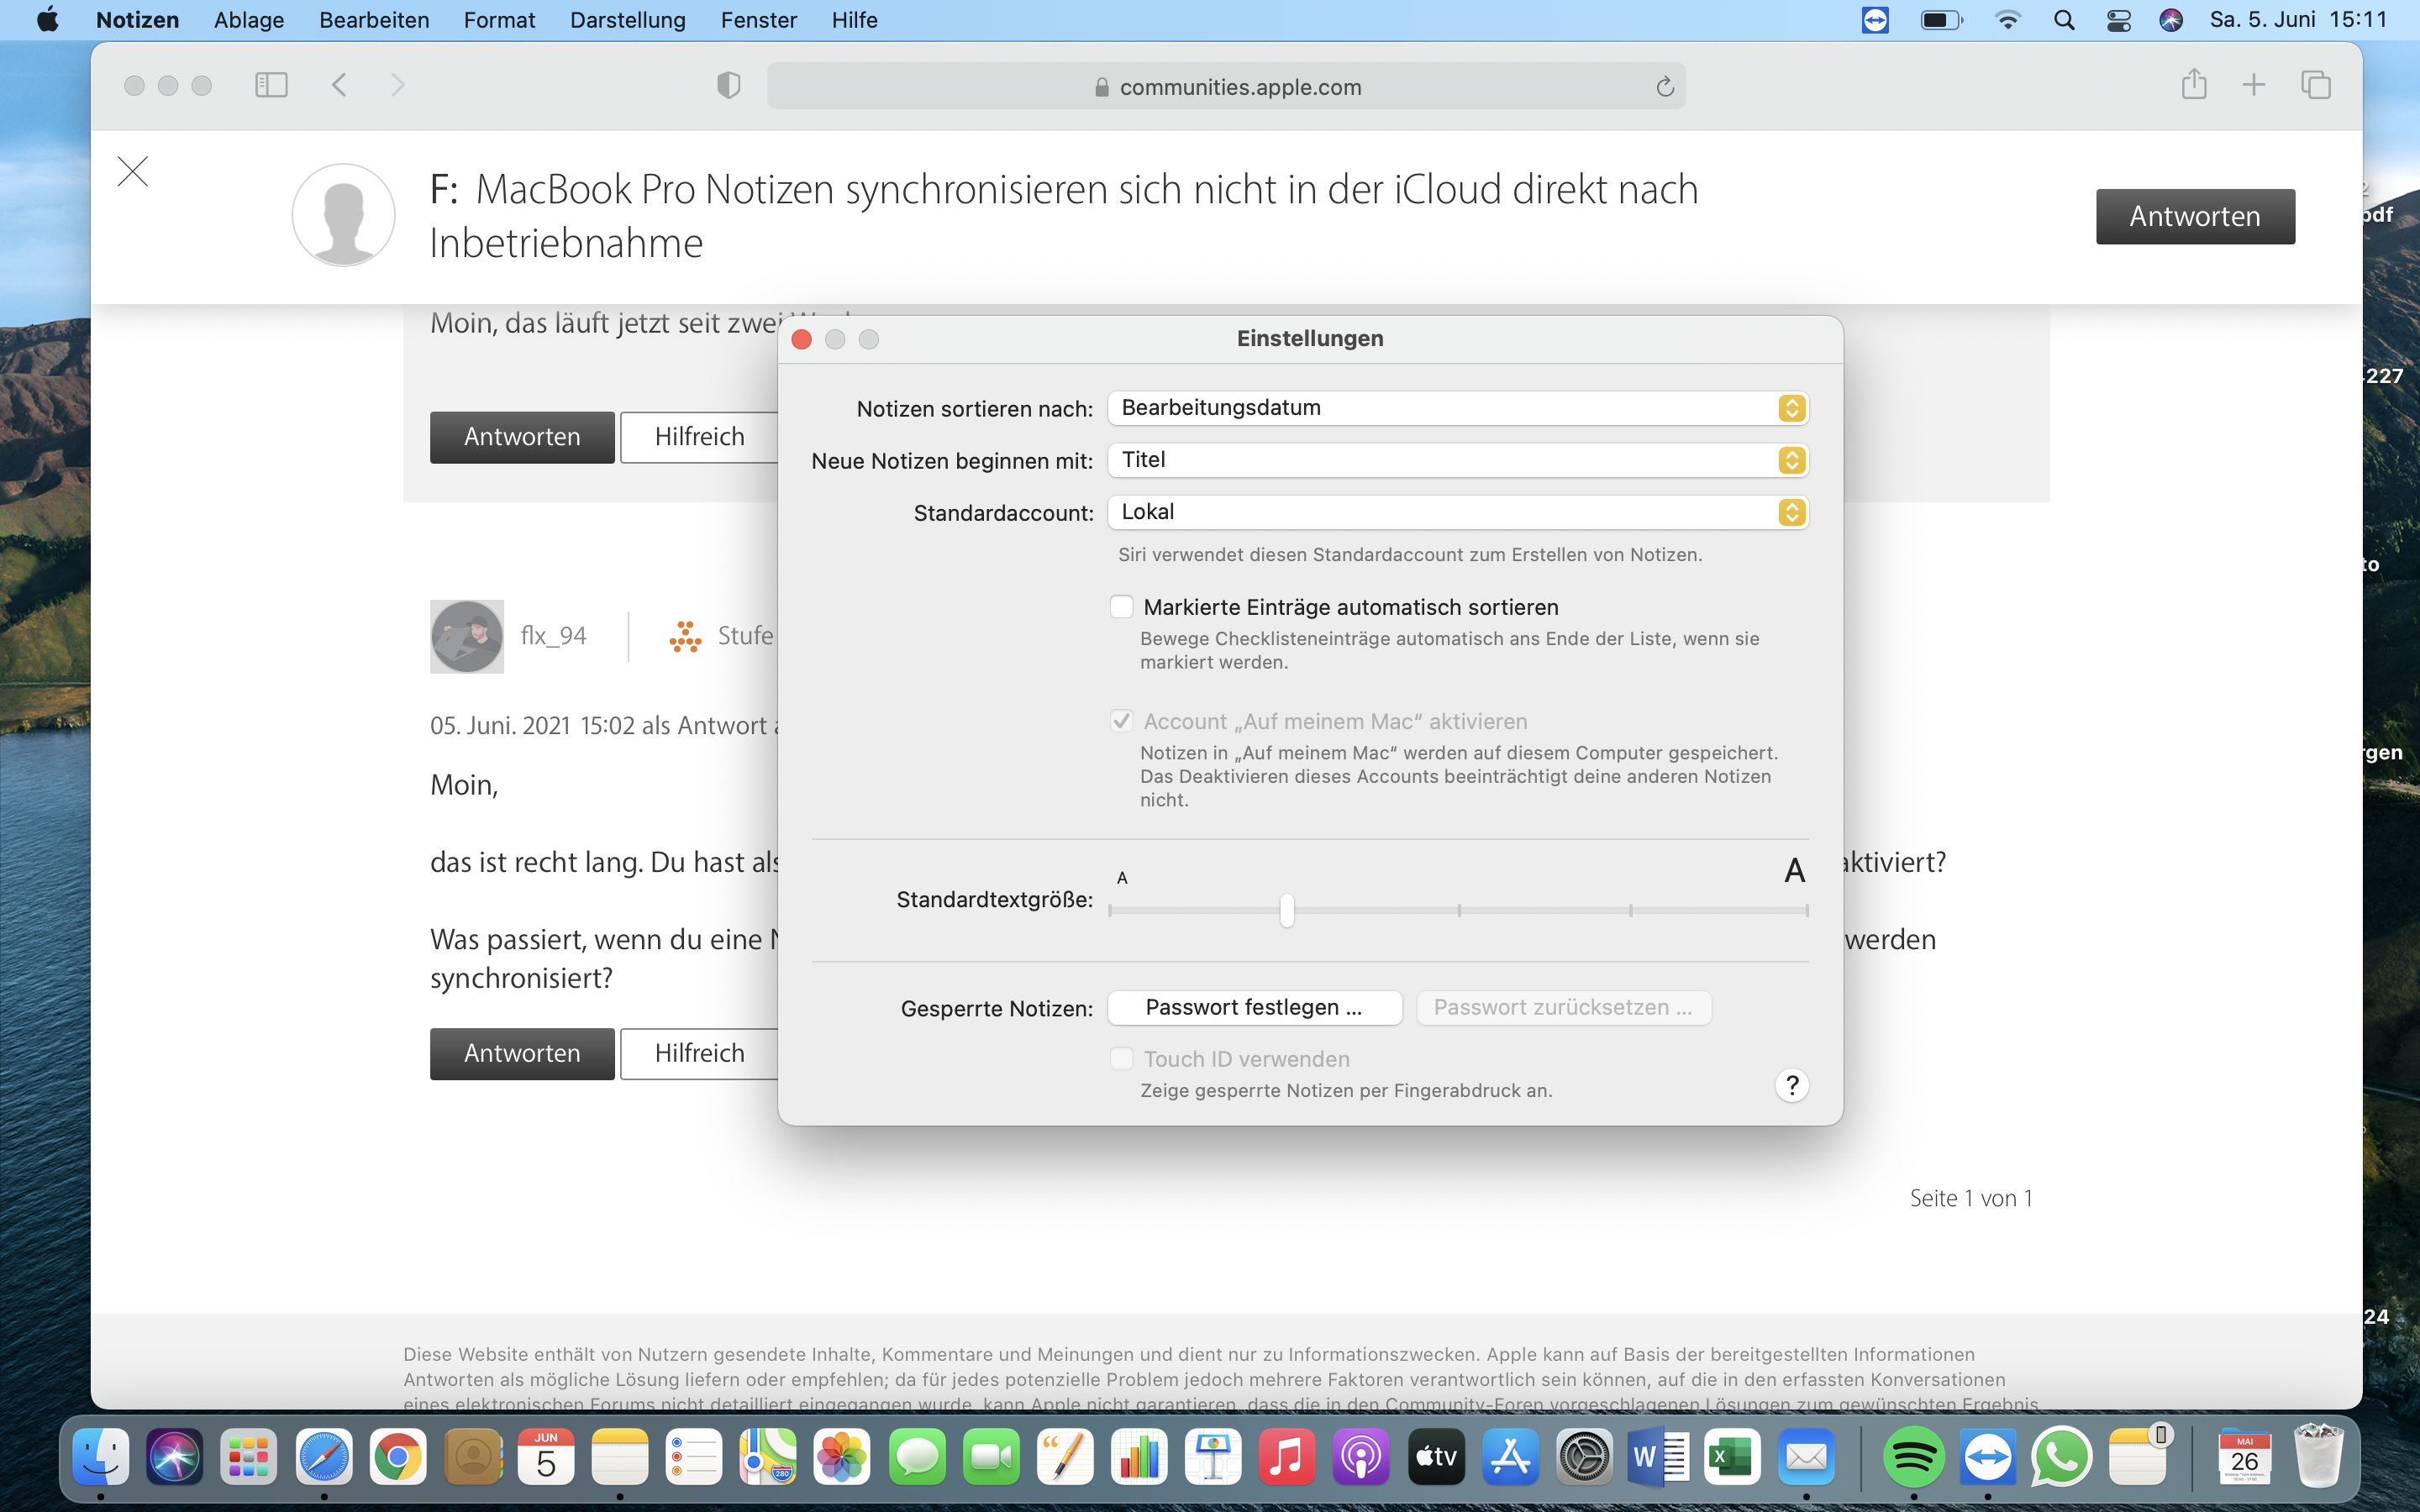Open Notizen sortieren nach dropdown
2420x1512 pixels.
[x=1457, y=408]
